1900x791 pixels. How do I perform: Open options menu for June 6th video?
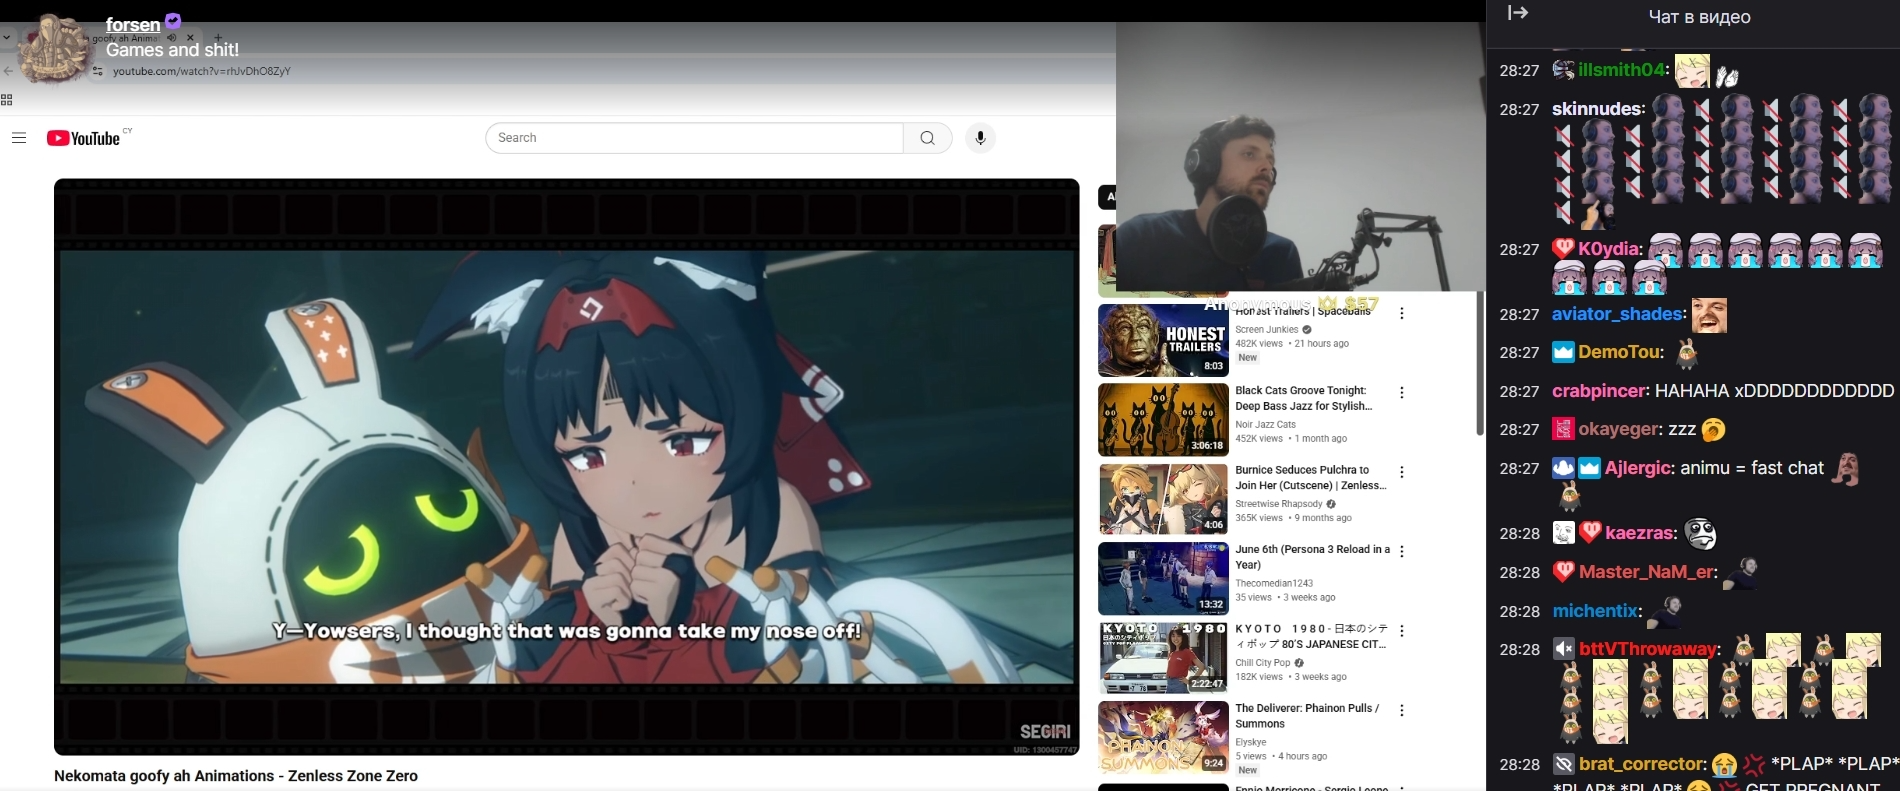pos(1402,551)
